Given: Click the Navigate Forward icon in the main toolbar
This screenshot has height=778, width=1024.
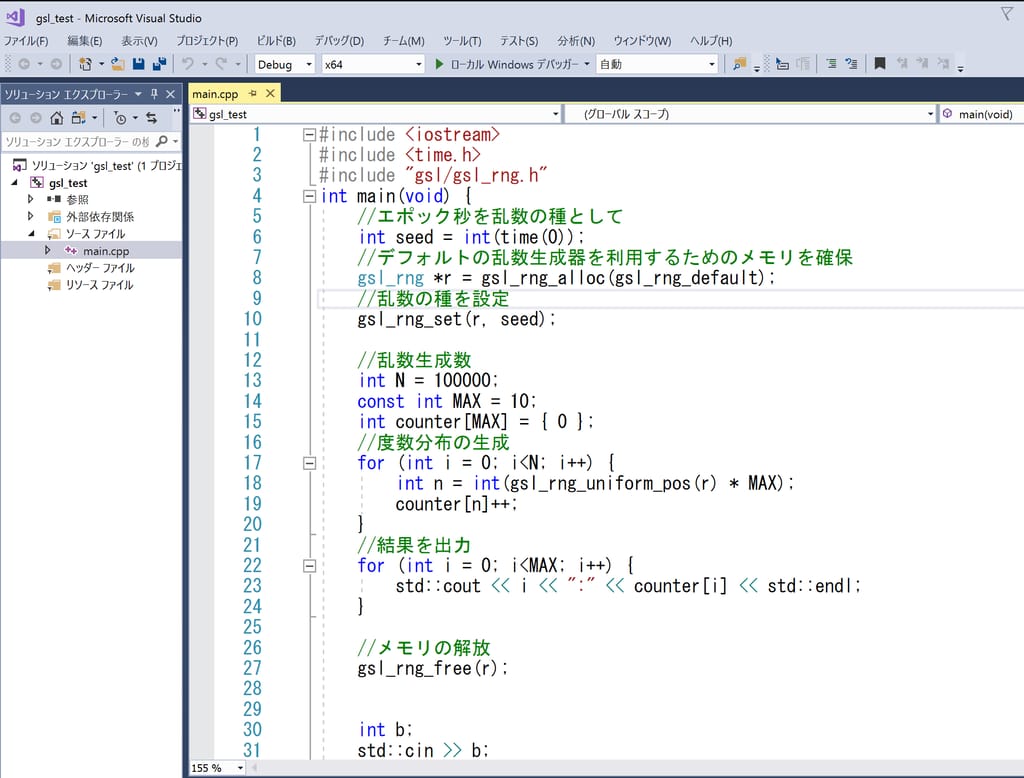Looking at the screenshot, I should coord(56,64).
